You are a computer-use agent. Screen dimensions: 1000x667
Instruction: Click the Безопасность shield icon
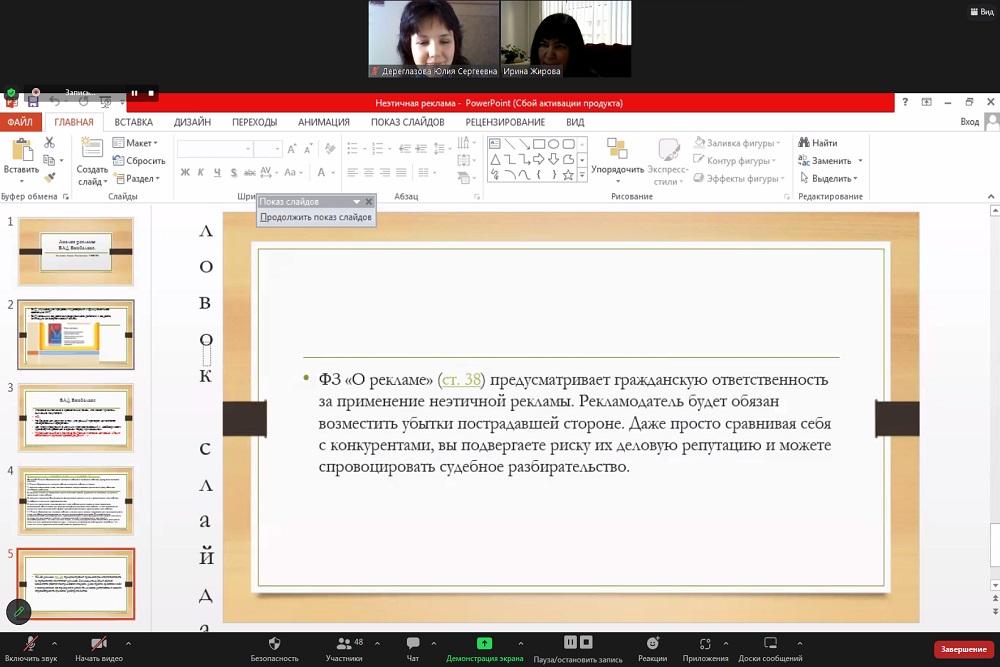click(274, 643)
